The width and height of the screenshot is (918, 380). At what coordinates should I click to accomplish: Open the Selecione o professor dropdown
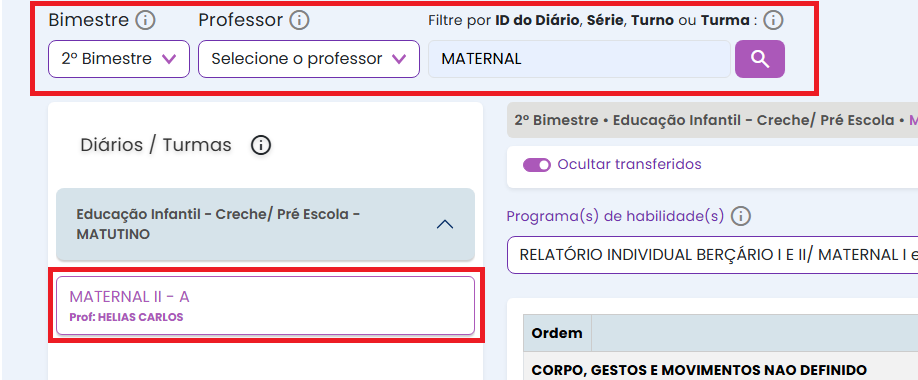tap(309, 59)
